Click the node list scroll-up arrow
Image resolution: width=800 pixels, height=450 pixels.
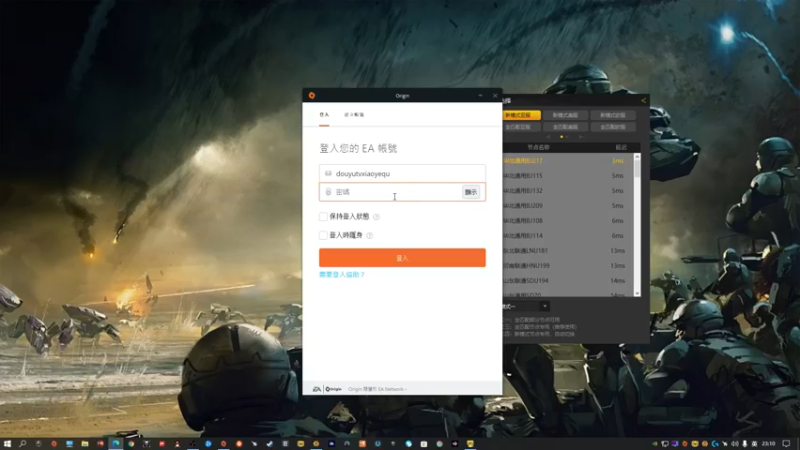click(x=637, y=156)
